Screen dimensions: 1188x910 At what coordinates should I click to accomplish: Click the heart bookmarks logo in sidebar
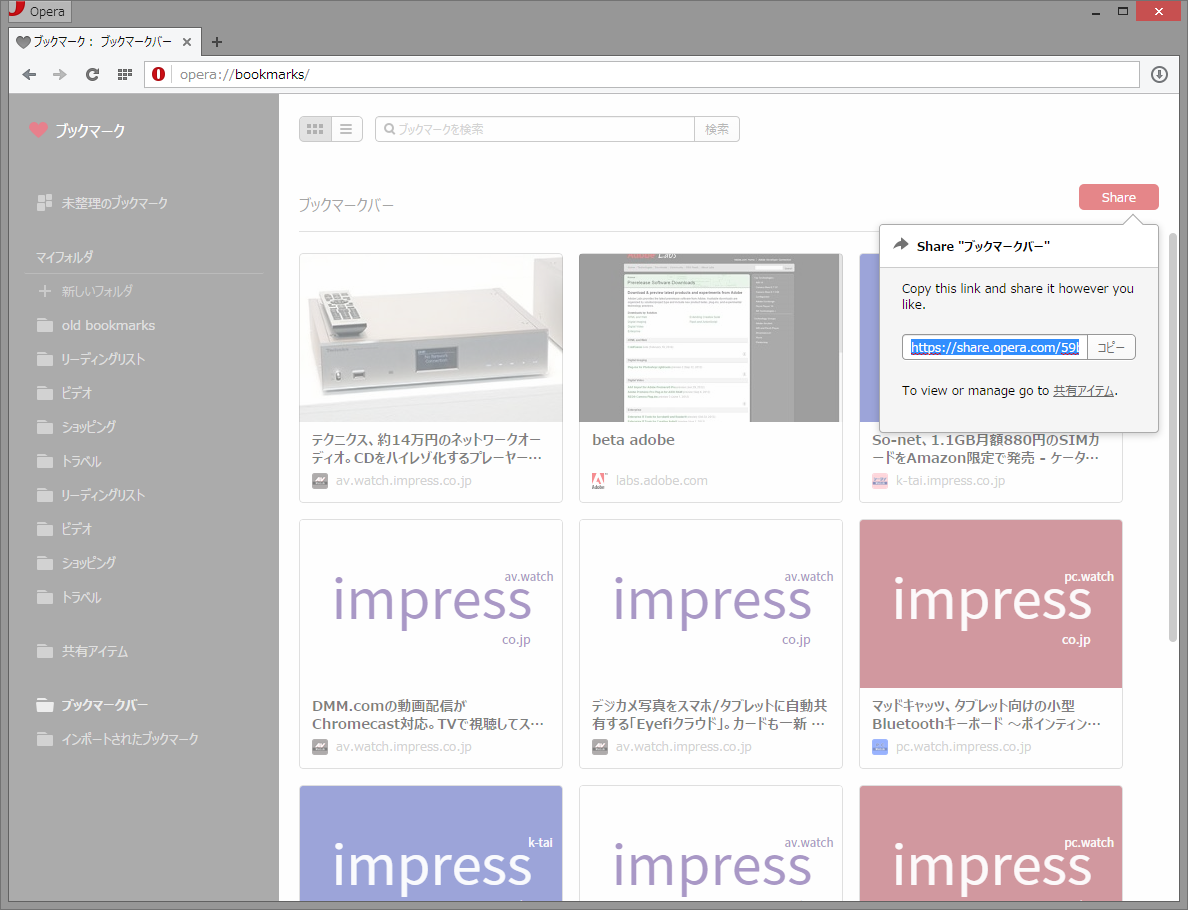point(38,130)
